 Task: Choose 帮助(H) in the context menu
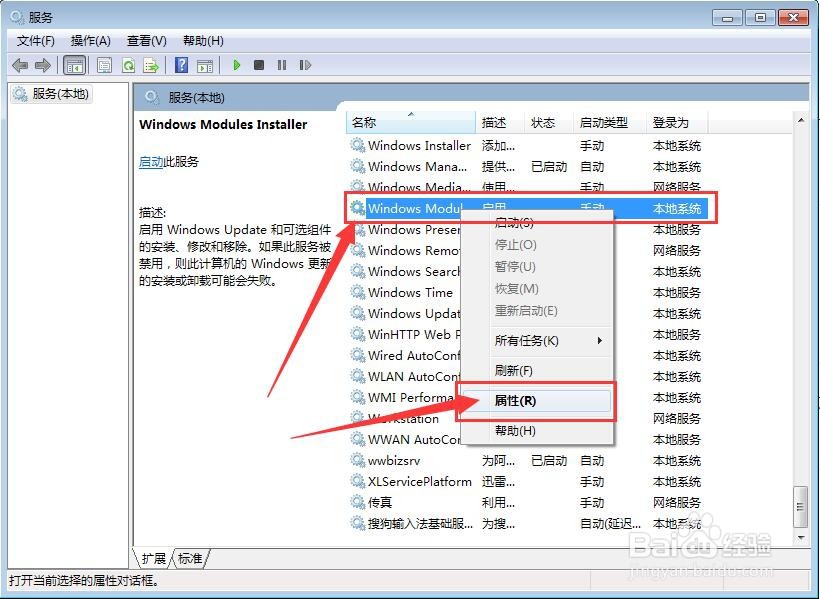tap(537, 431)
